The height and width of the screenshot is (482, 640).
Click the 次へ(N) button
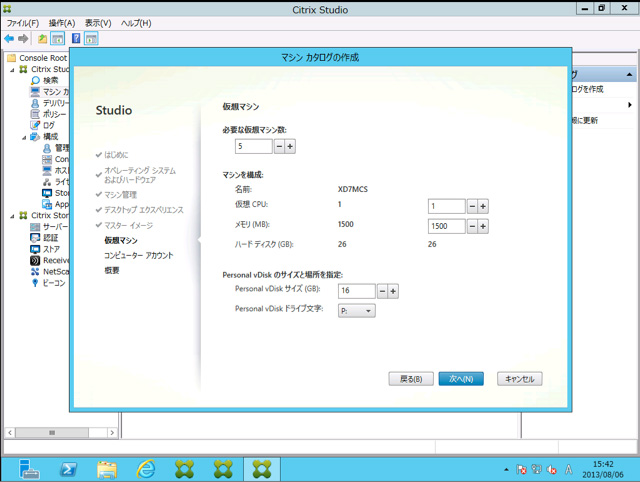461,379
